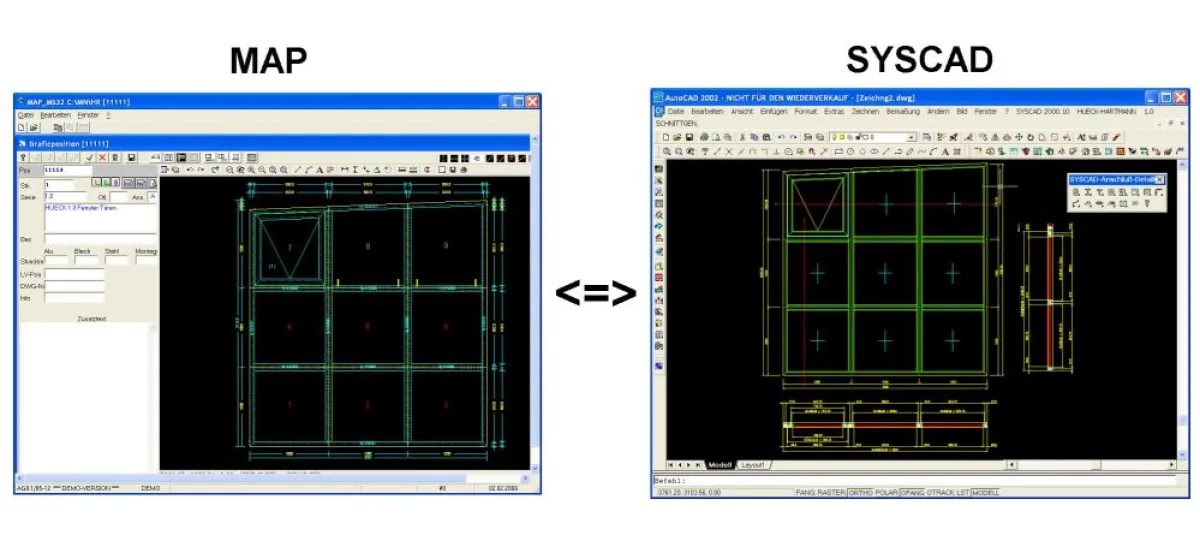Click the redo icon in AutoCAD toolbar
1200x541 pixels.
click(x=794, y=137)
